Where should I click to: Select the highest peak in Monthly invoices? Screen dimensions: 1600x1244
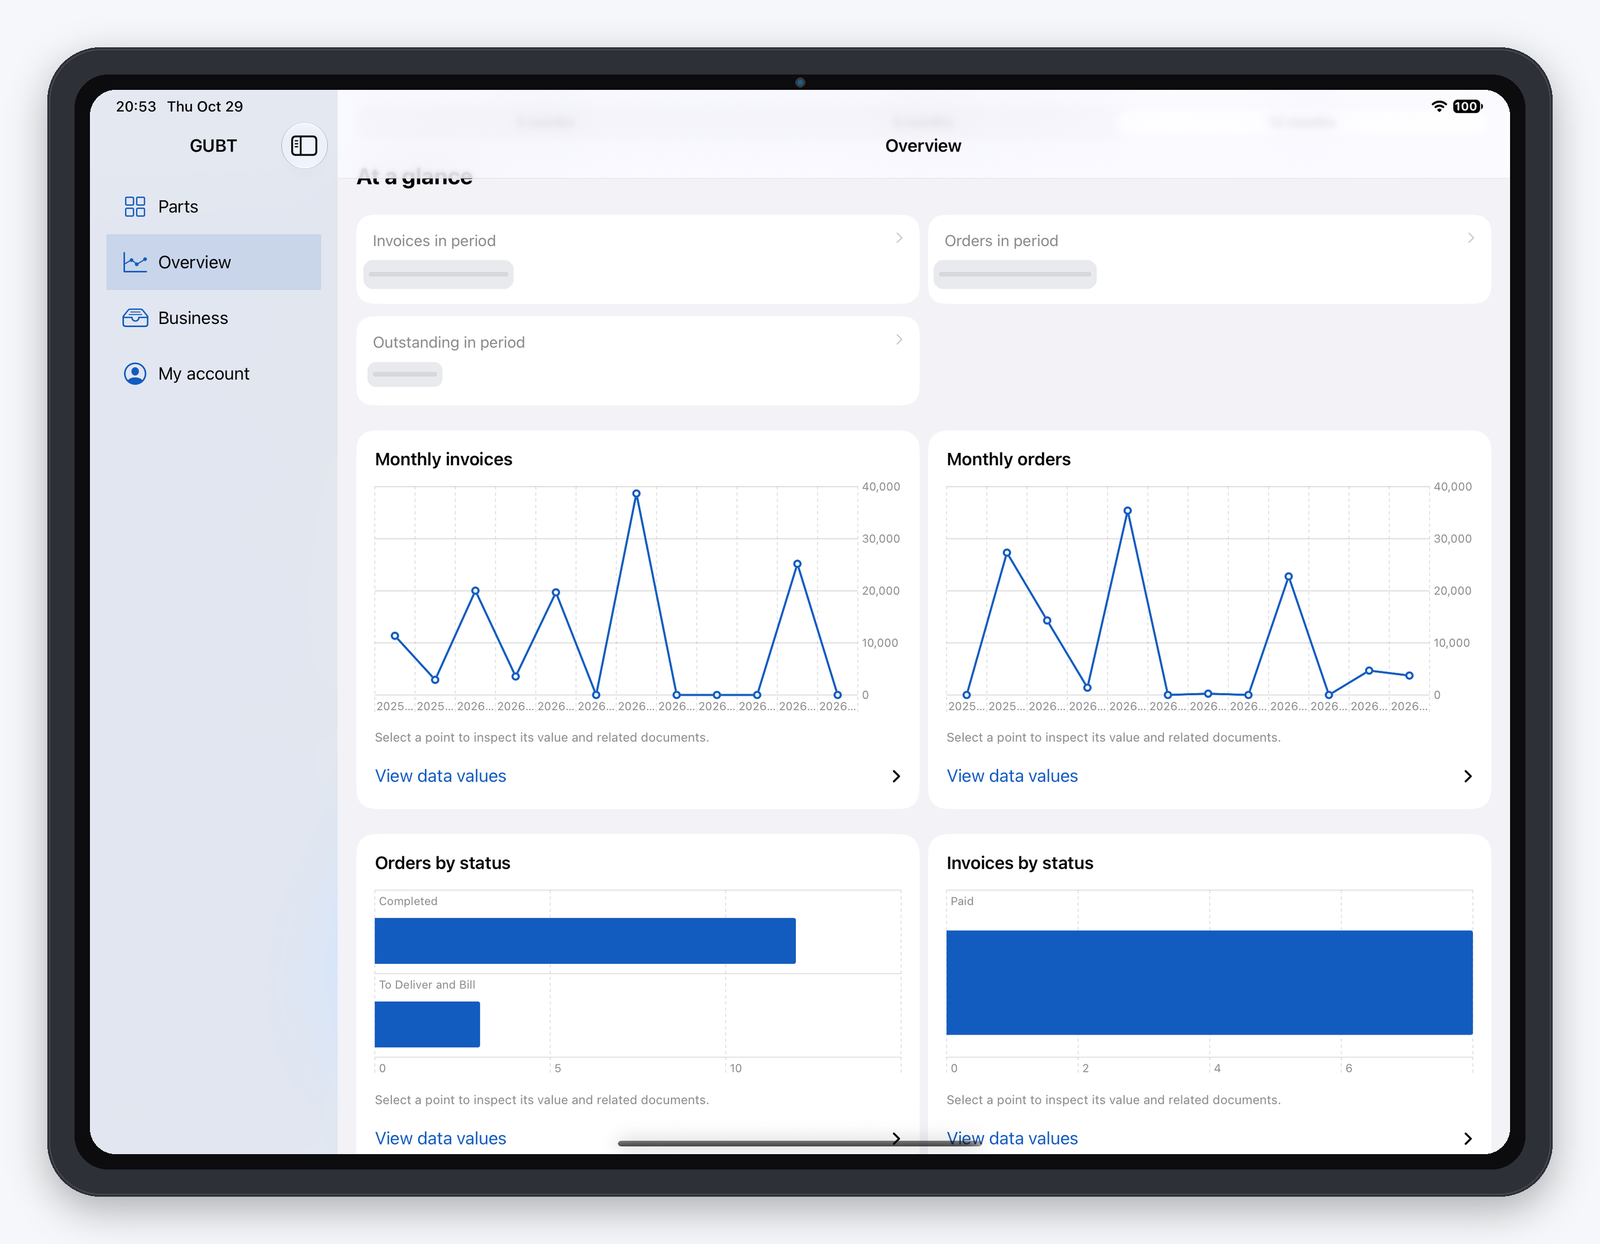[x=636, y=494]
